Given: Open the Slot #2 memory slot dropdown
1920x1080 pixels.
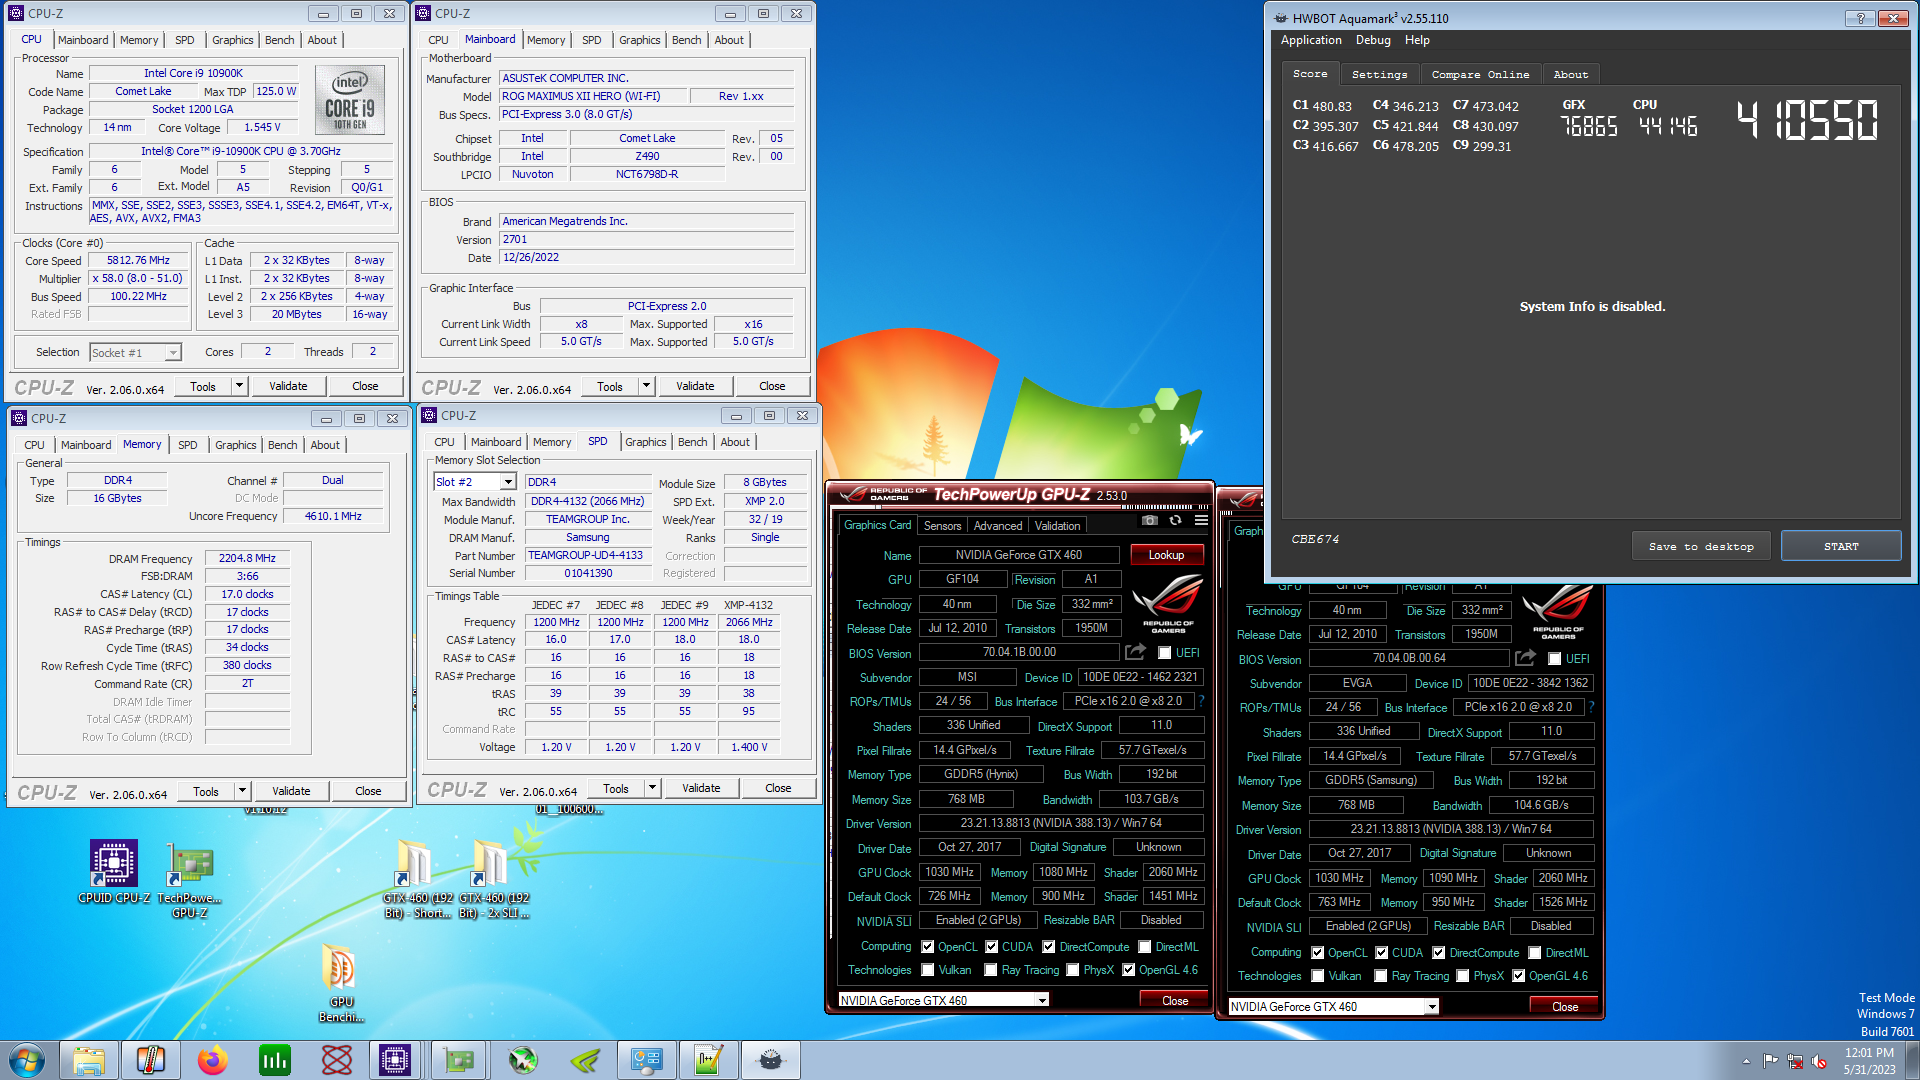Looking at the screenshot, I should tap(474, 482).
